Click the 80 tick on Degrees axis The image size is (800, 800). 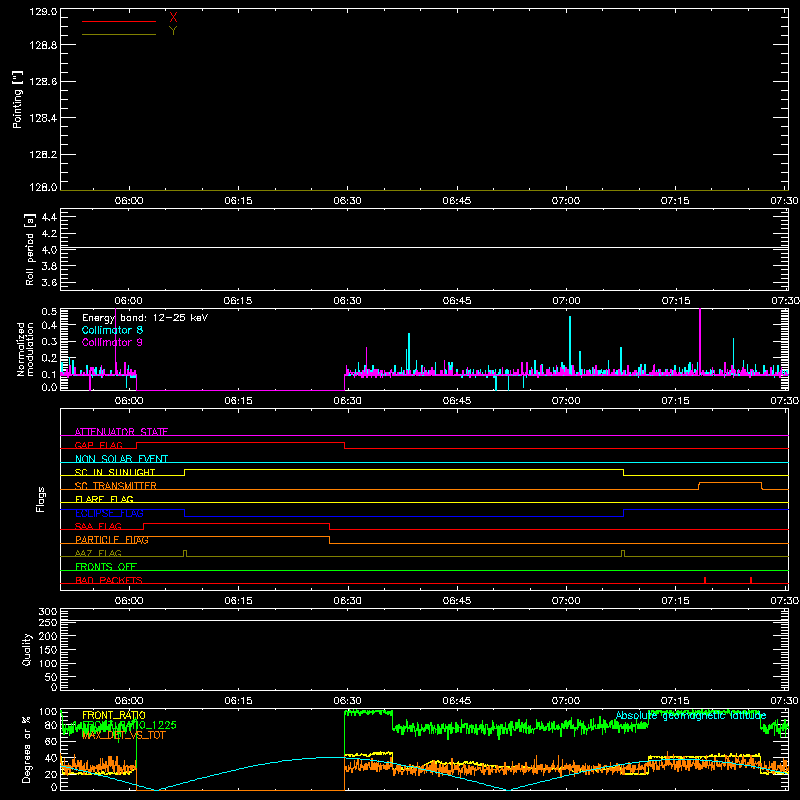coord(51,725)
